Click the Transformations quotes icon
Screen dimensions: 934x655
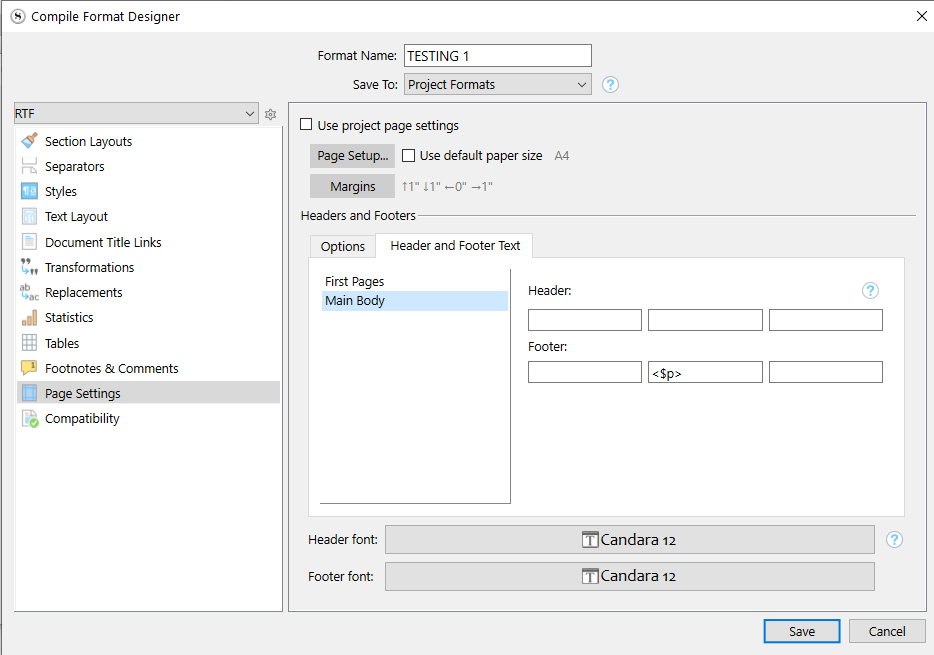click(x=29, y=267)
